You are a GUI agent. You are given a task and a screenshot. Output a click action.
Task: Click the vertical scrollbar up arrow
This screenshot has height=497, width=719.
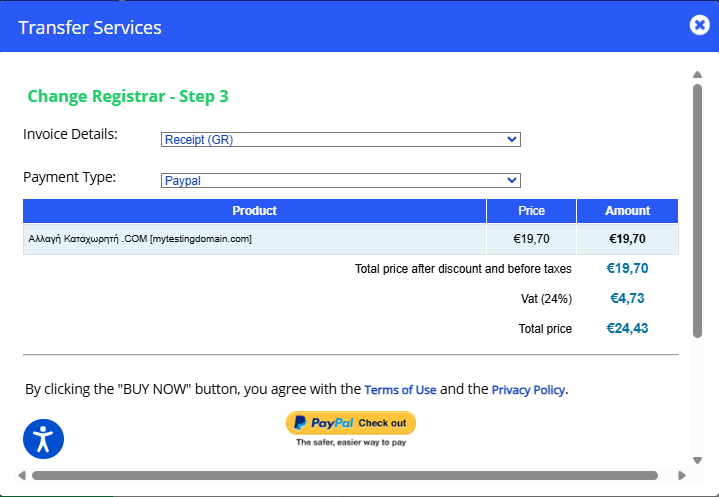[697, 74]
